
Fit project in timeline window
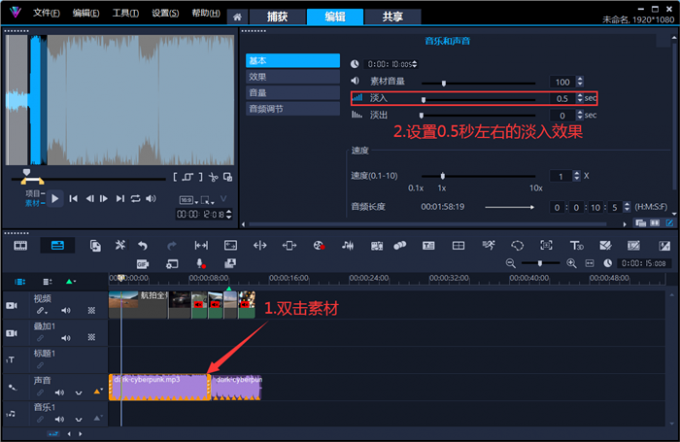(590, 263)
